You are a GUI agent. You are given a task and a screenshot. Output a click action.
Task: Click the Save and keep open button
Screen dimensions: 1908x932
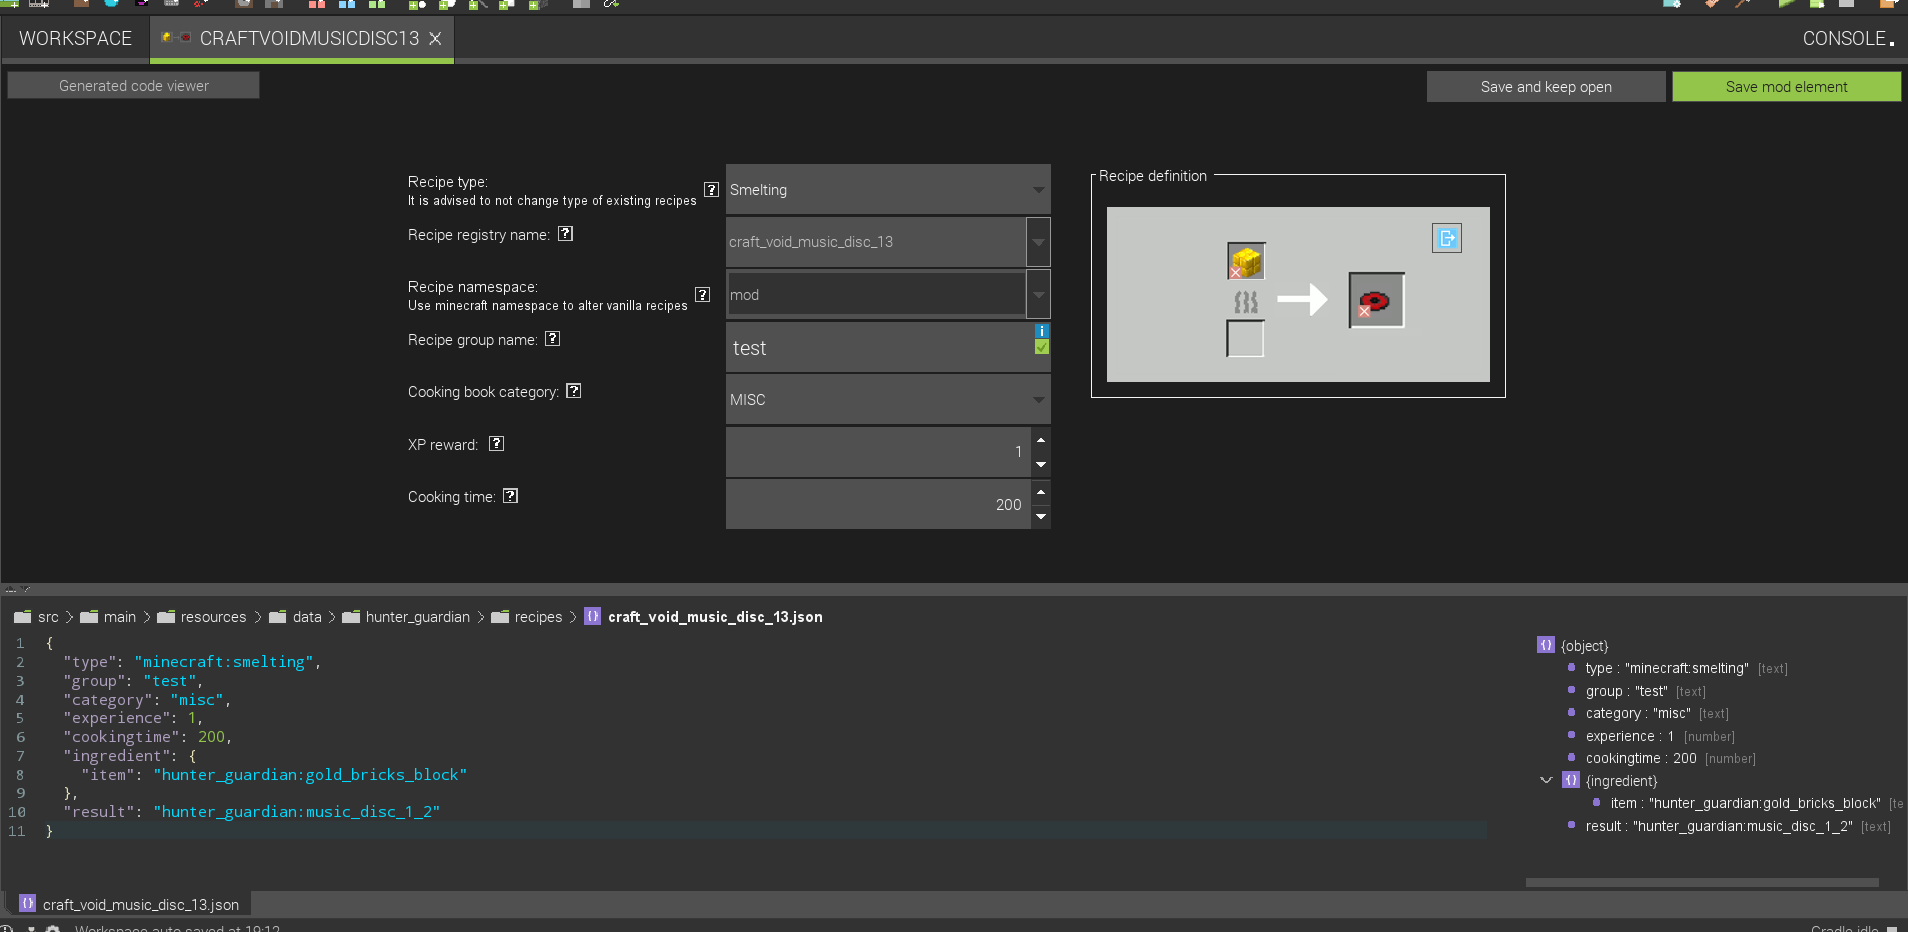click(1545, 86)
